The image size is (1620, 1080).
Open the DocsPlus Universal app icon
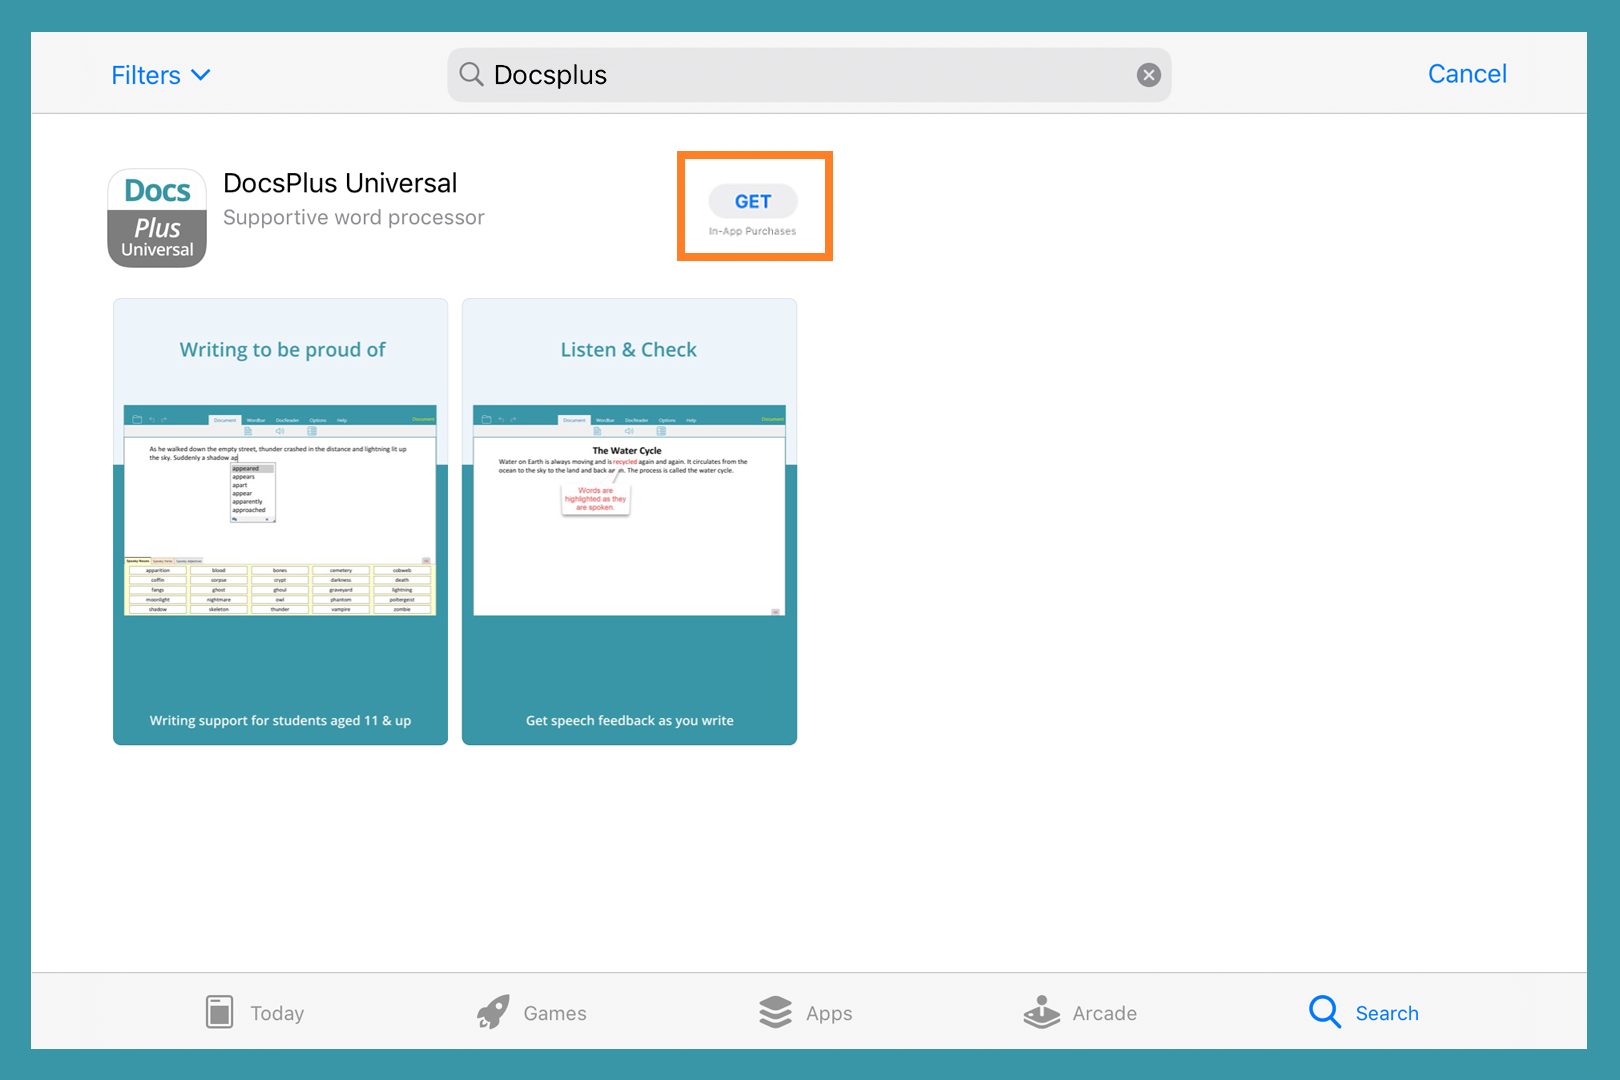click(157, 218)
